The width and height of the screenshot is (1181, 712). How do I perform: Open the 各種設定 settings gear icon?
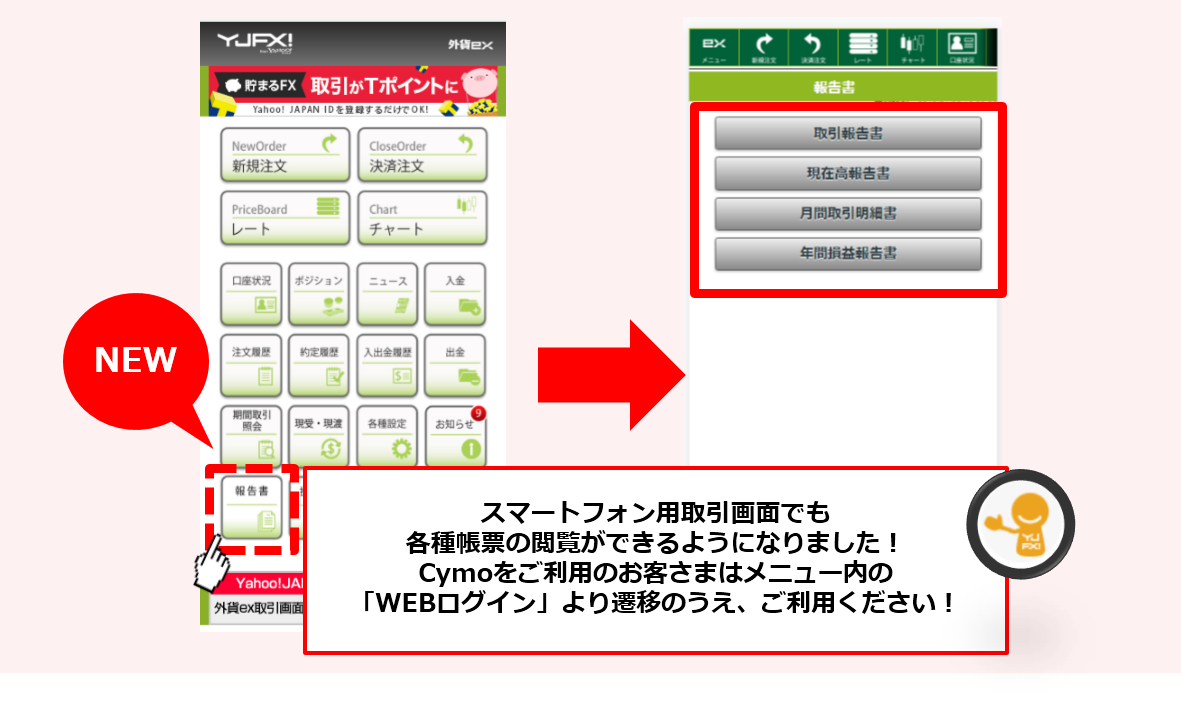(387, 432)
